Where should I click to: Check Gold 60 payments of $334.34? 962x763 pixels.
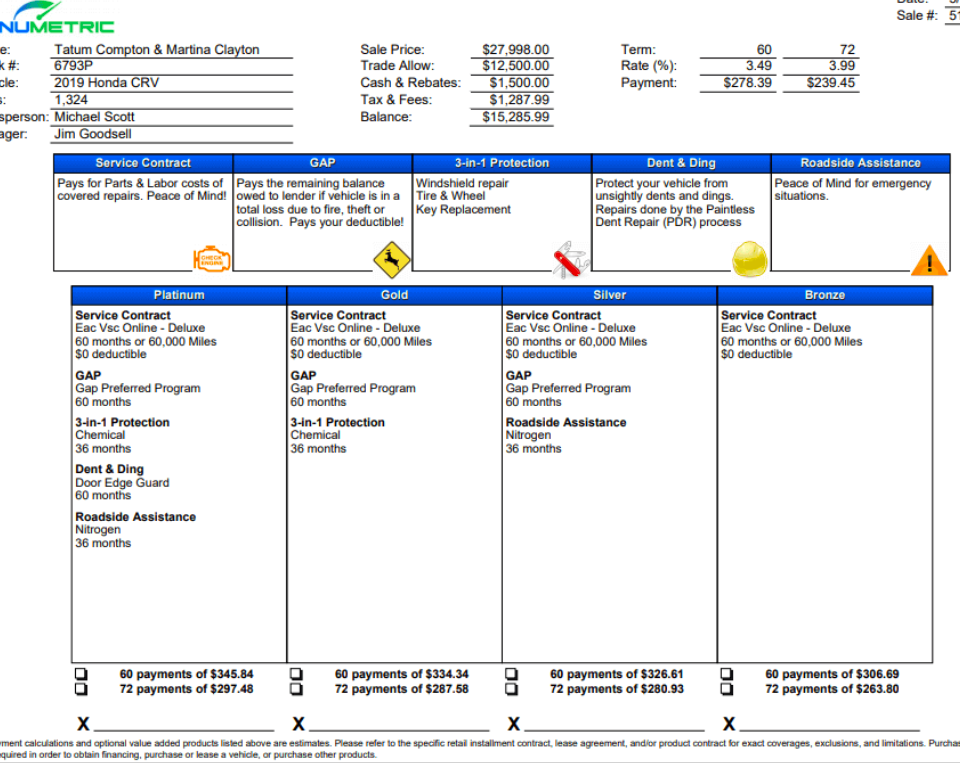pos(296,674)
